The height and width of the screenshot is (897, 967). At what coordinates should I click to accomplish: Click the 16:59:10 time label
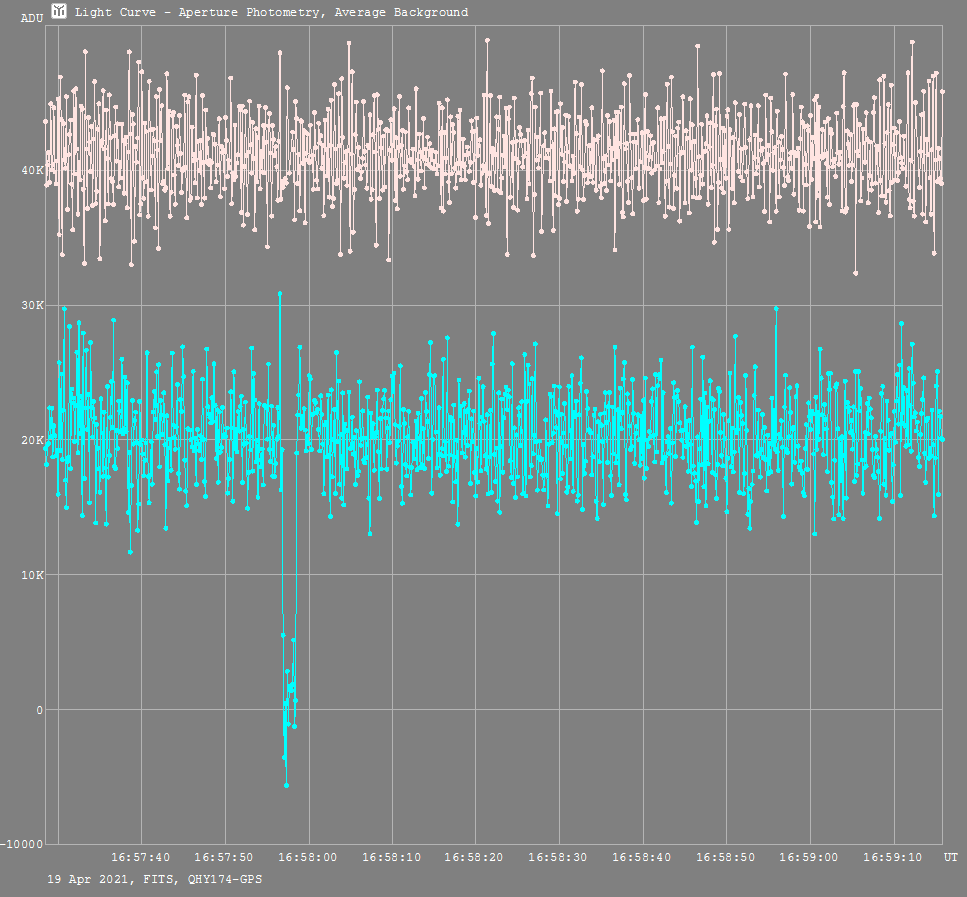point(893,857)
